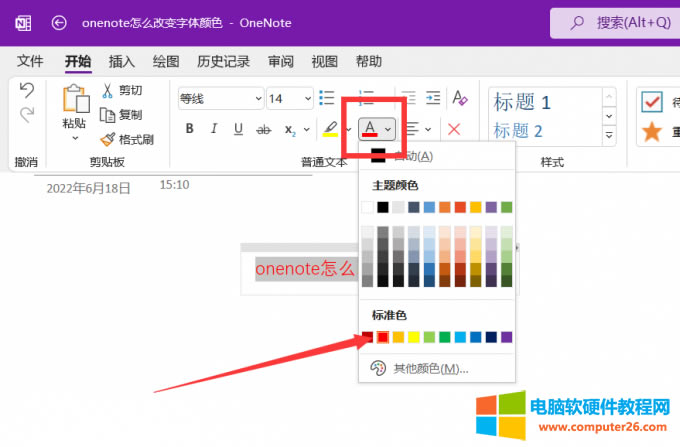Screen dimensions: 680x447
Task: Click the bulleted list icon
Action: (x=326, y=98)
